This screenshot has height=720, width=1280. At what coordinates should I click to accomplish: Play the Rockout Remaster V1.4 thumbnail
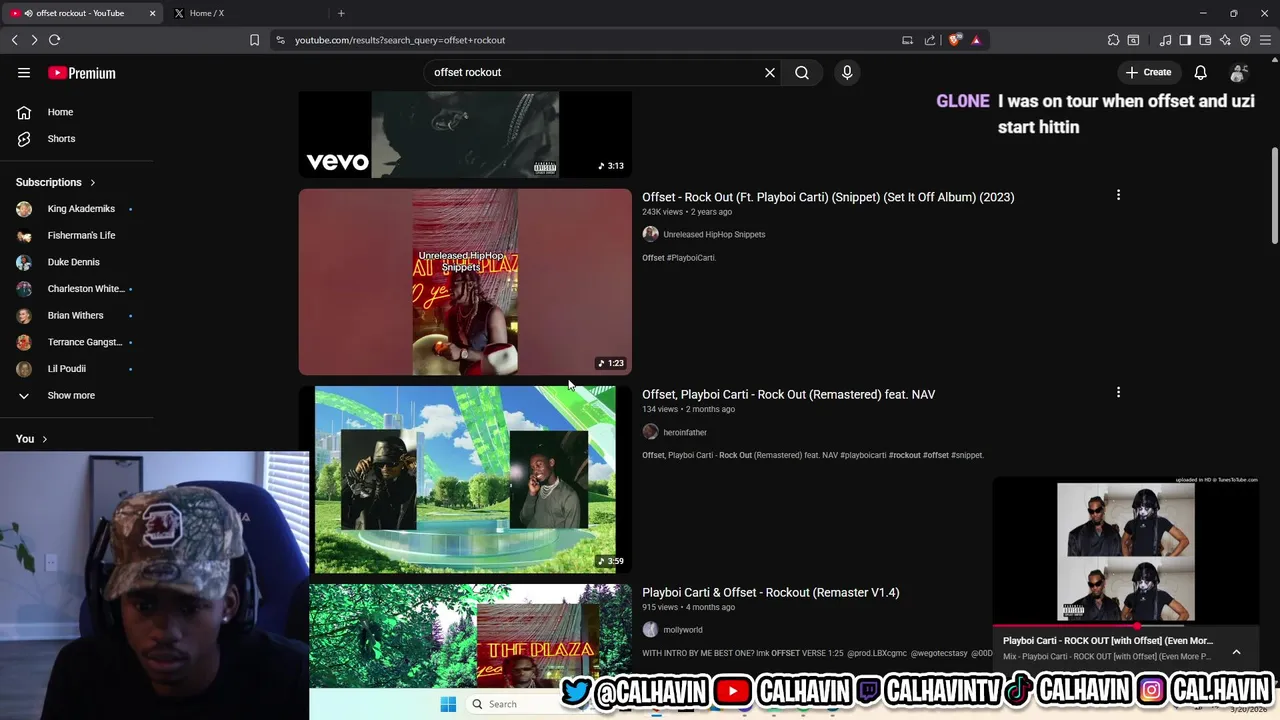coord(470,636)
